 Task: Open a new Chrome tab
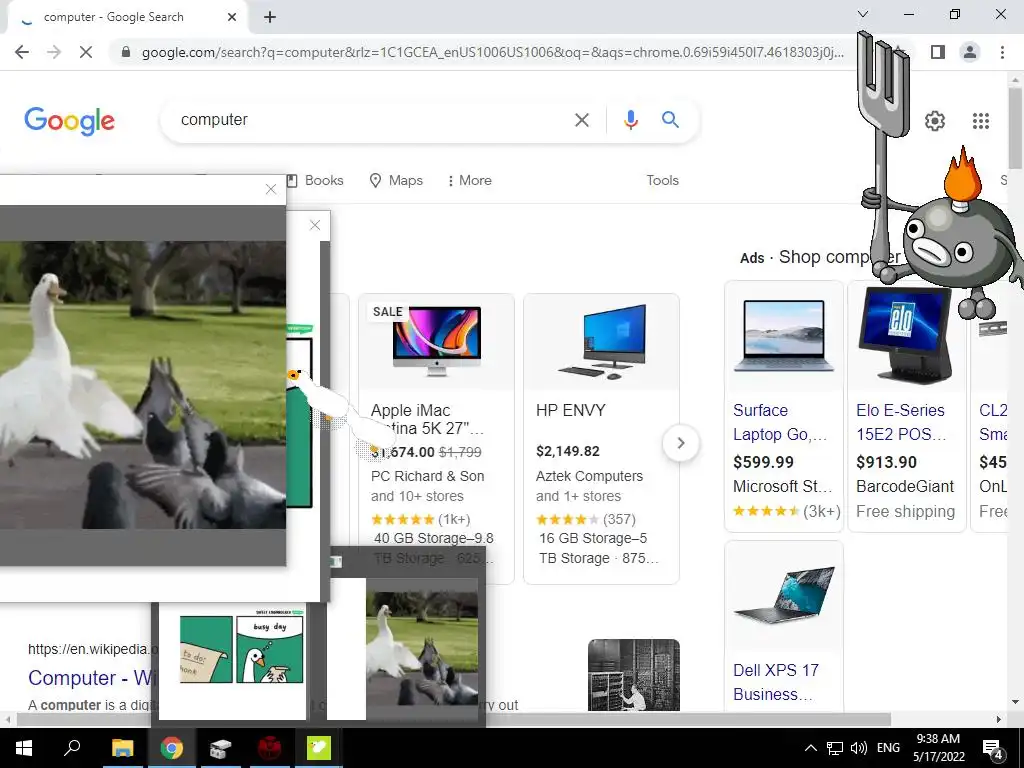point(270,17)
